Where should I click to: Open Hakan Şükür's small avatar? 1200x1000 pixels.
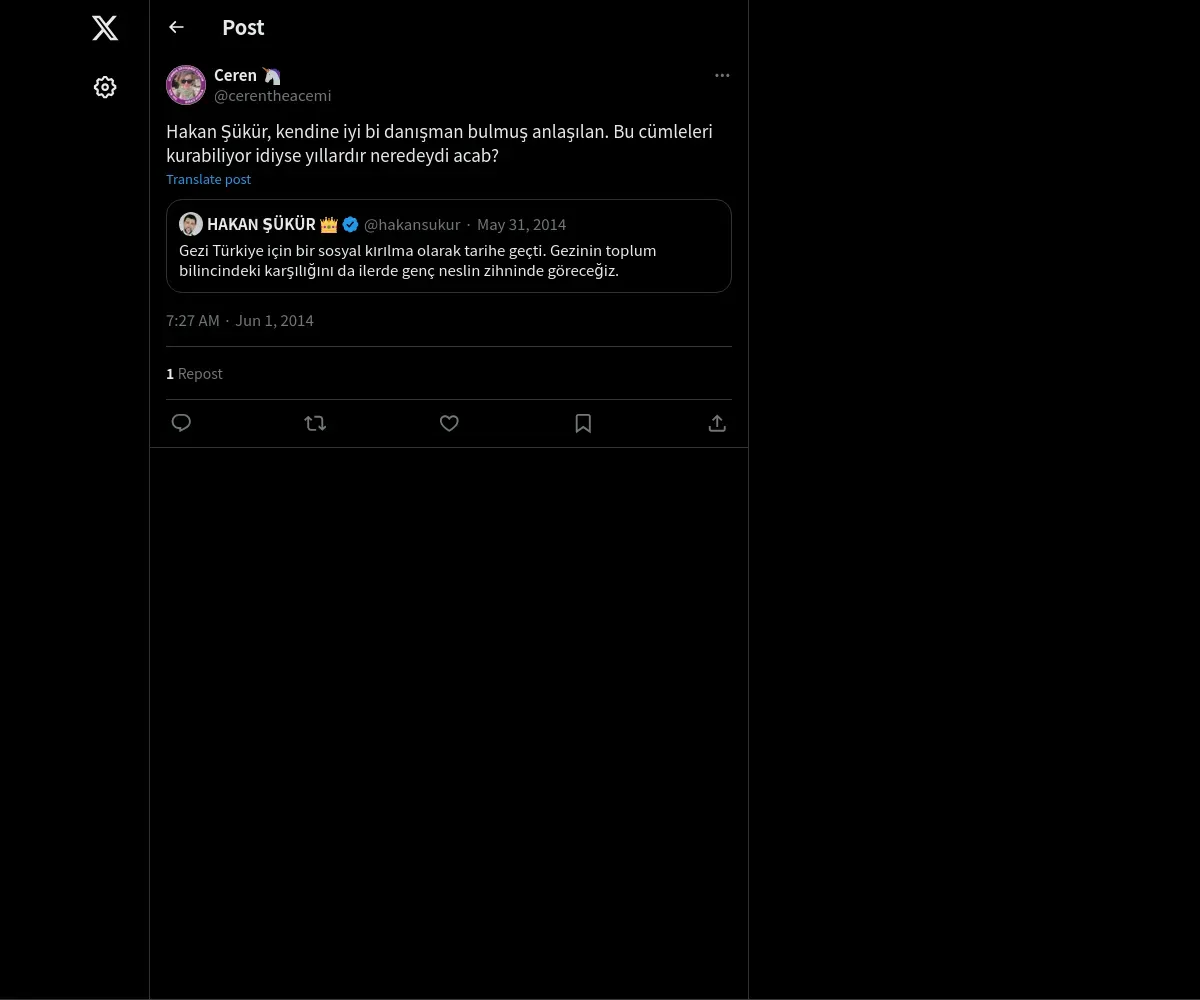click(x=191, y=224)
